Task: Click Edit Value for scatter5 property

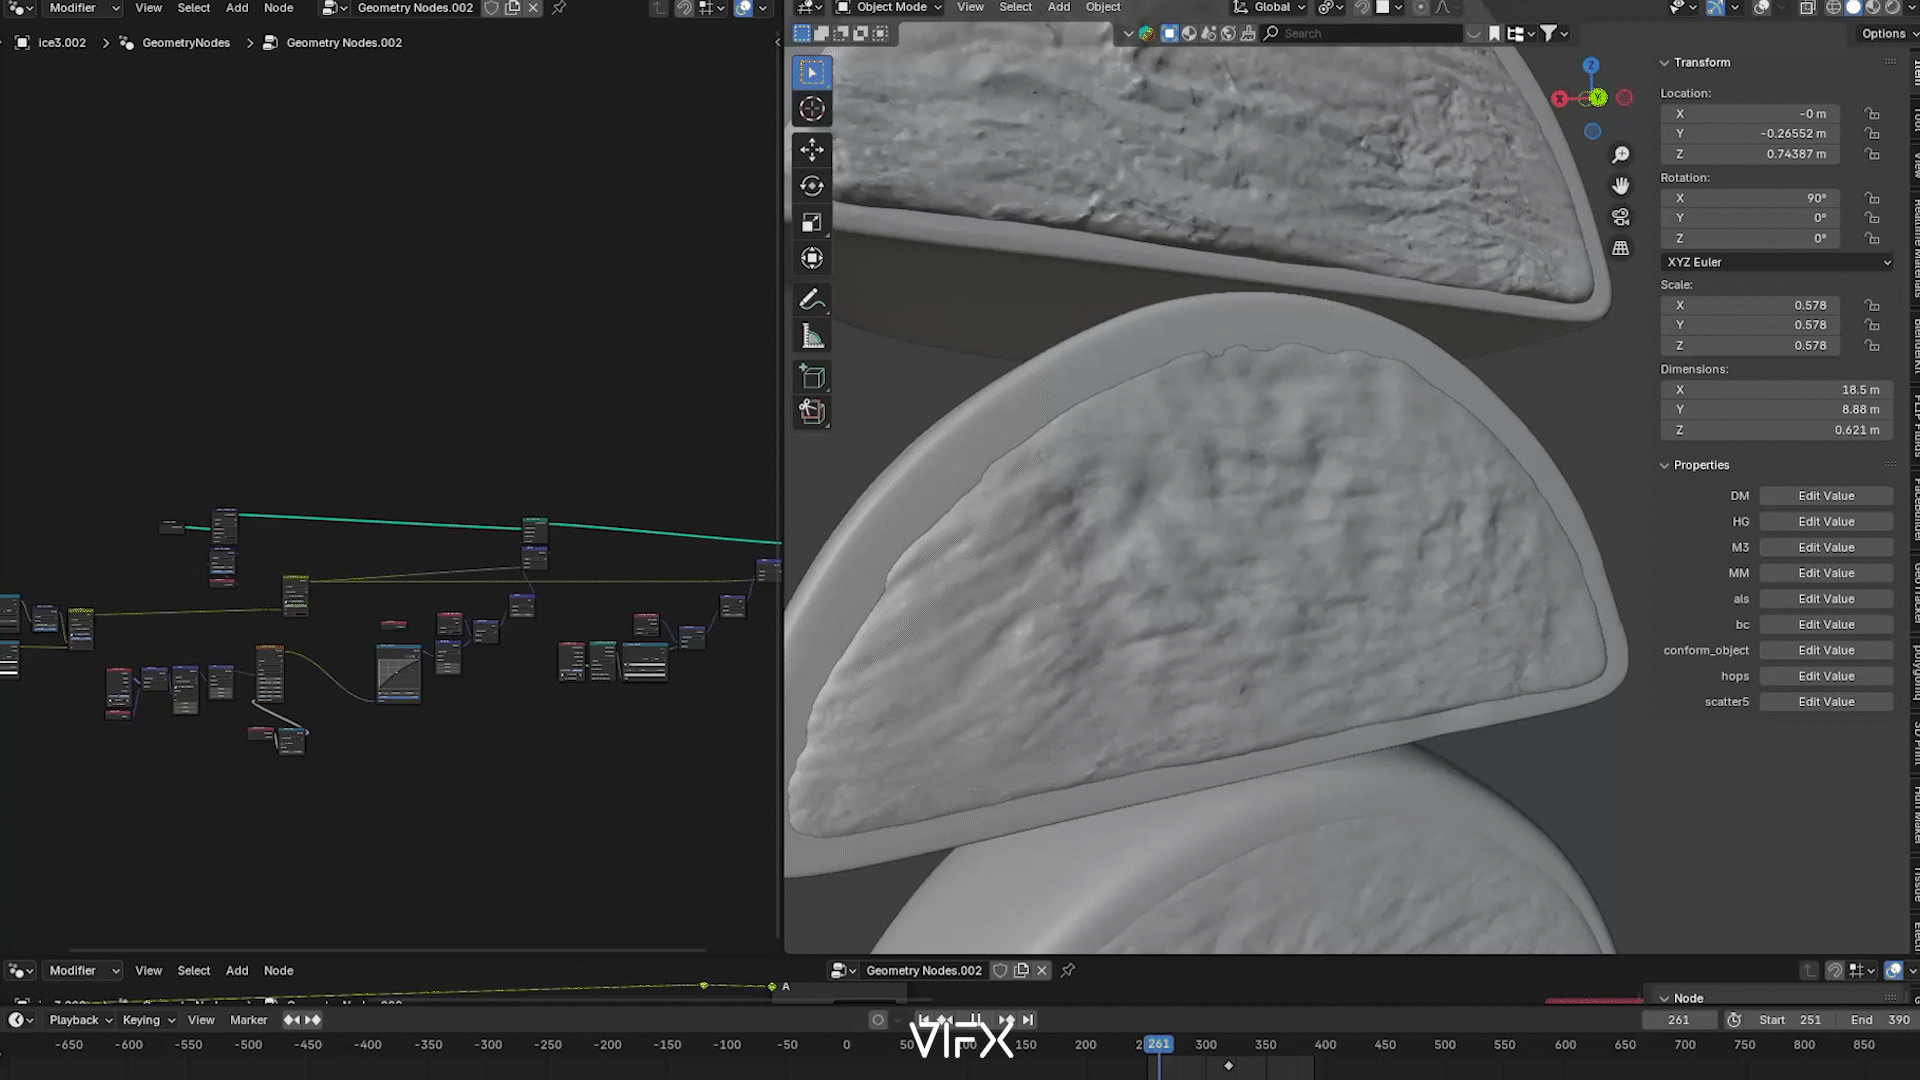Action: (x=1826, y=702)
